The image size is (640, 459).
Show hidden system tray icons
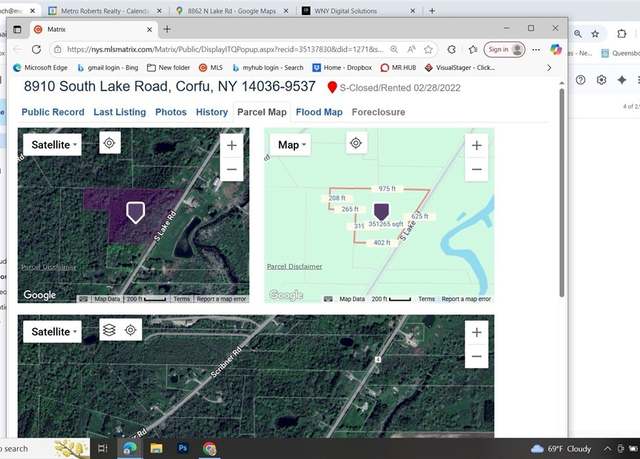click(607, 449)
